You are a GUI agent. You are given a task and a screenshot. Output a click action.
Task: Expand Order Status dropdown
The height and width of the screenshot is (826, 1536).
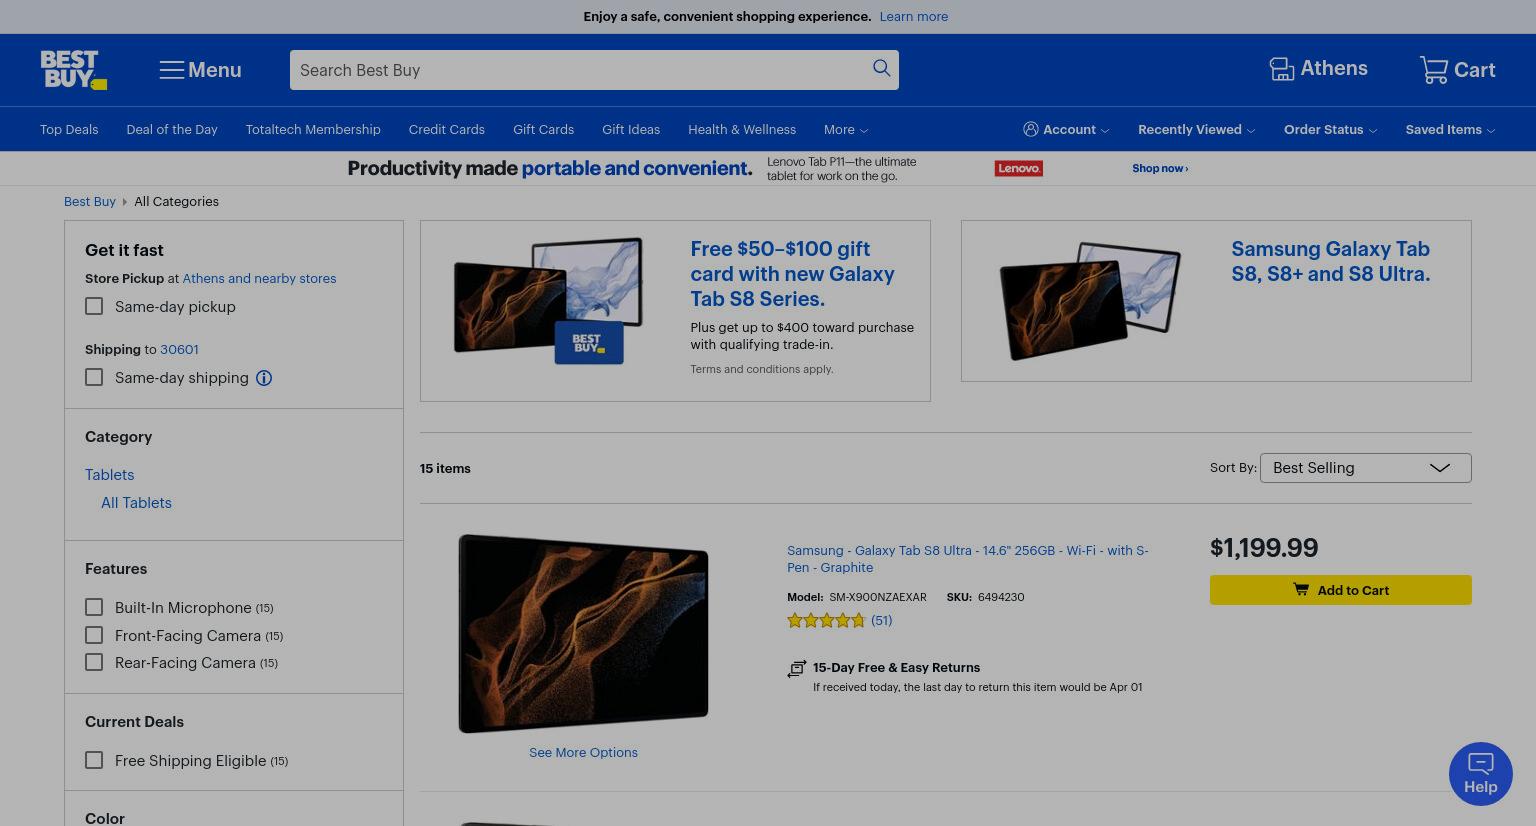pyautogui.click(x=1330, y=130)
